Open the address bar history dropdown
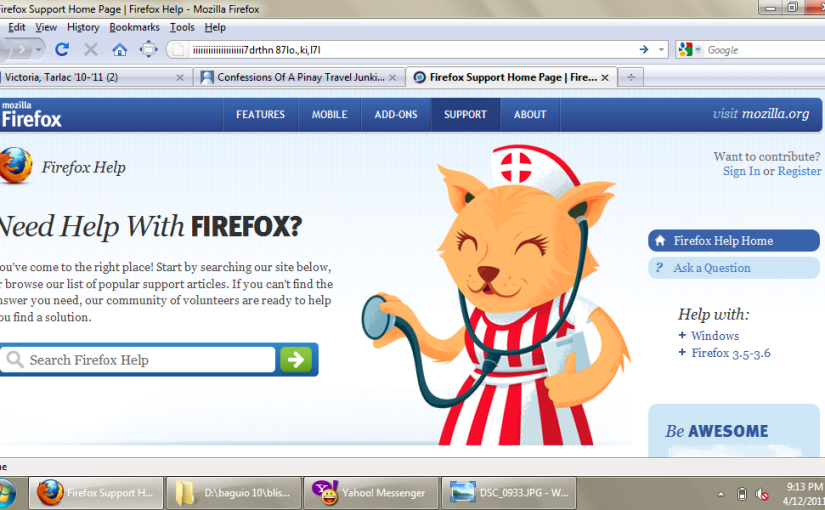The height and width of the screenshot is (510, 825). tap(661, 49)
